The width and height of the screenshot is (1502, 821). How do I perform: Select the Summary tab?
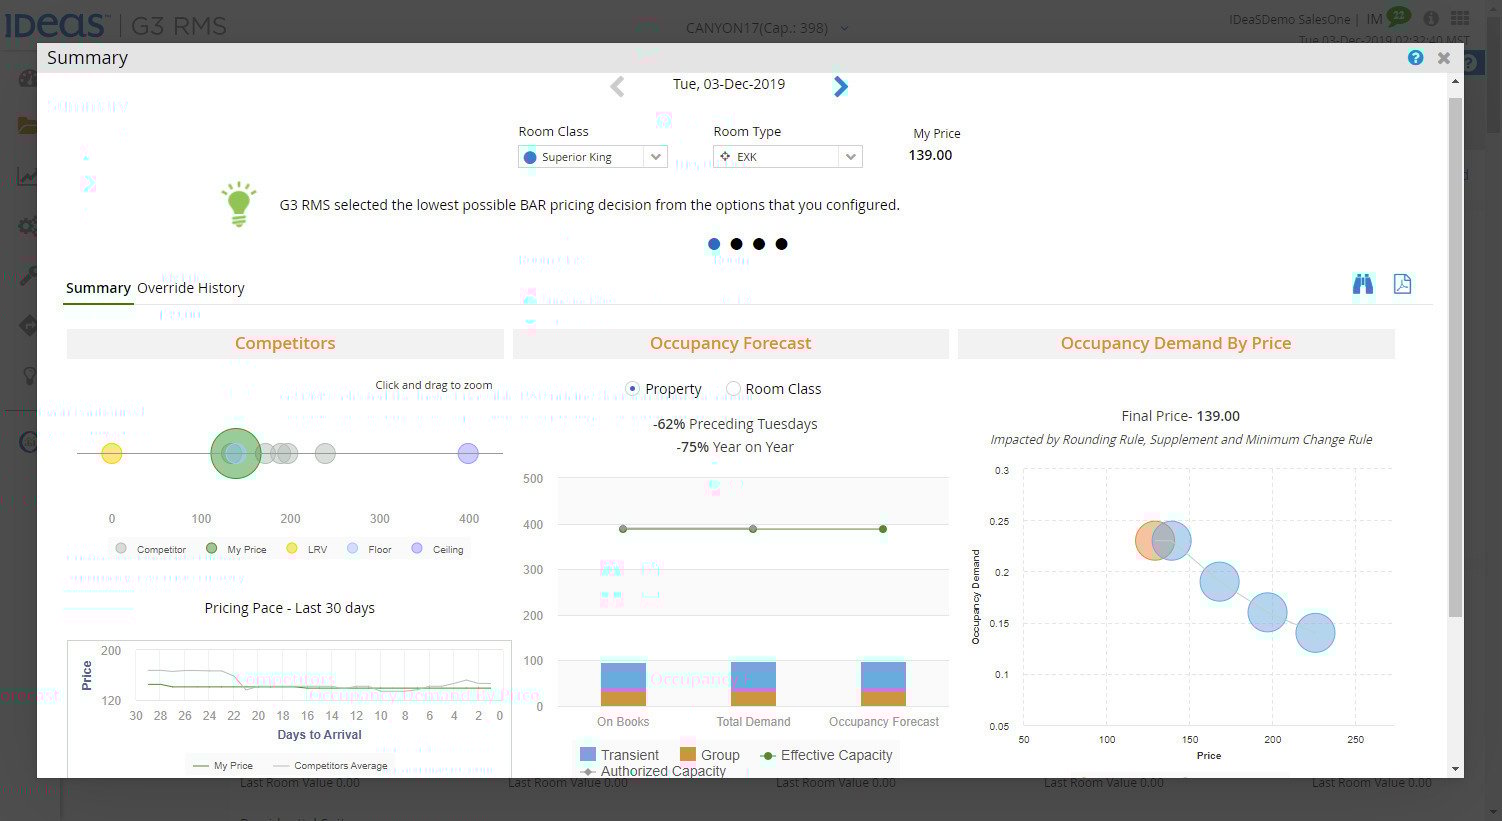pyautogui.click(x=98, y=288)
